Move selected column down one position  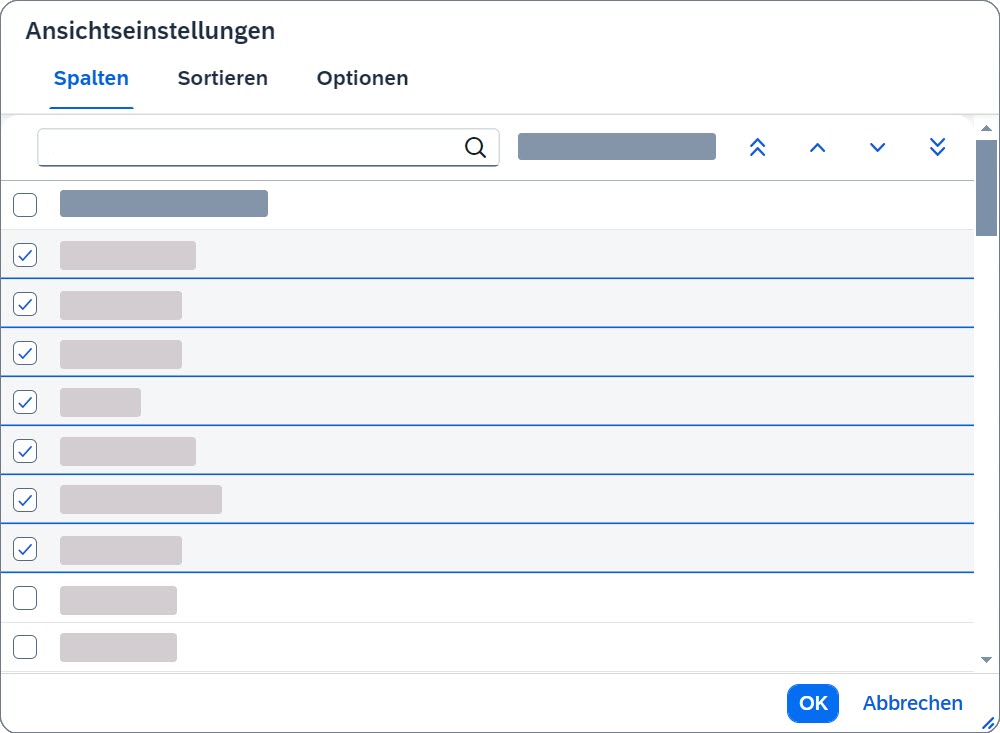pos(877,148)
